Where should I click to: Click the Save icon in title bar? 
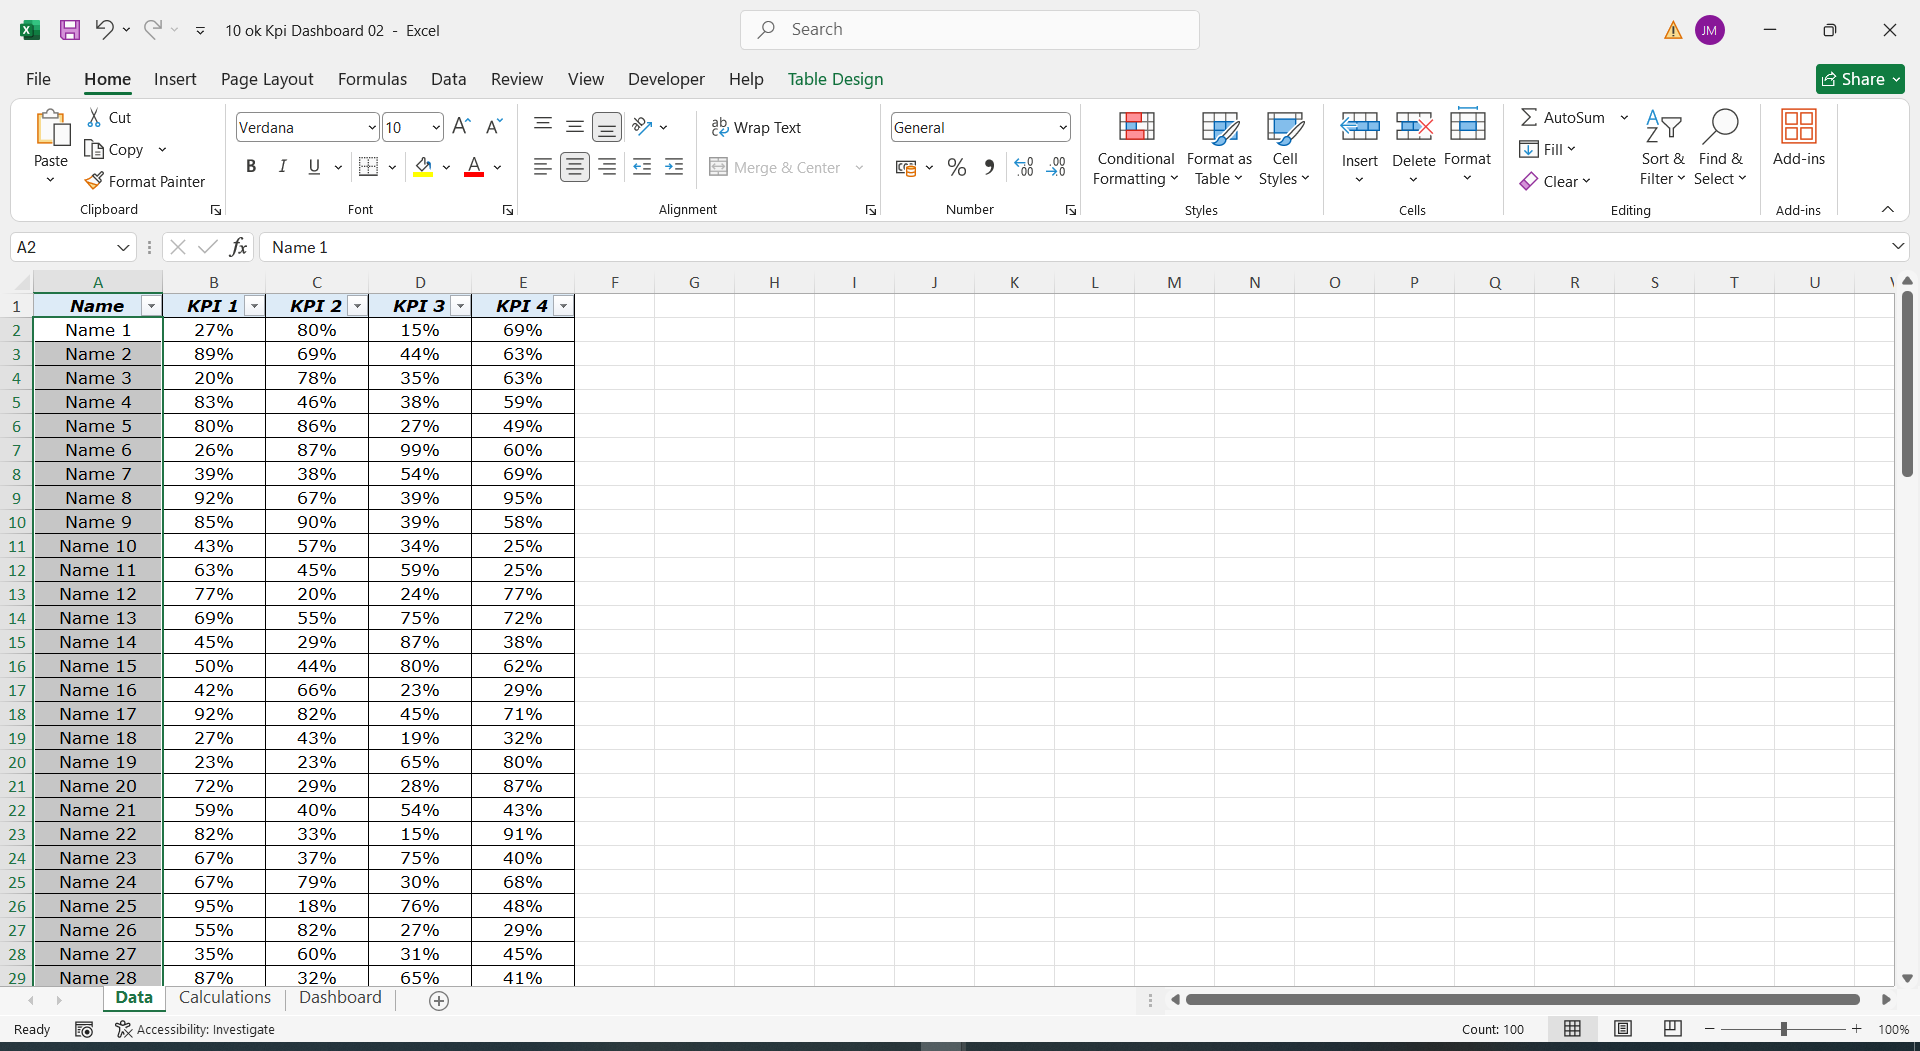coord(70,30)
